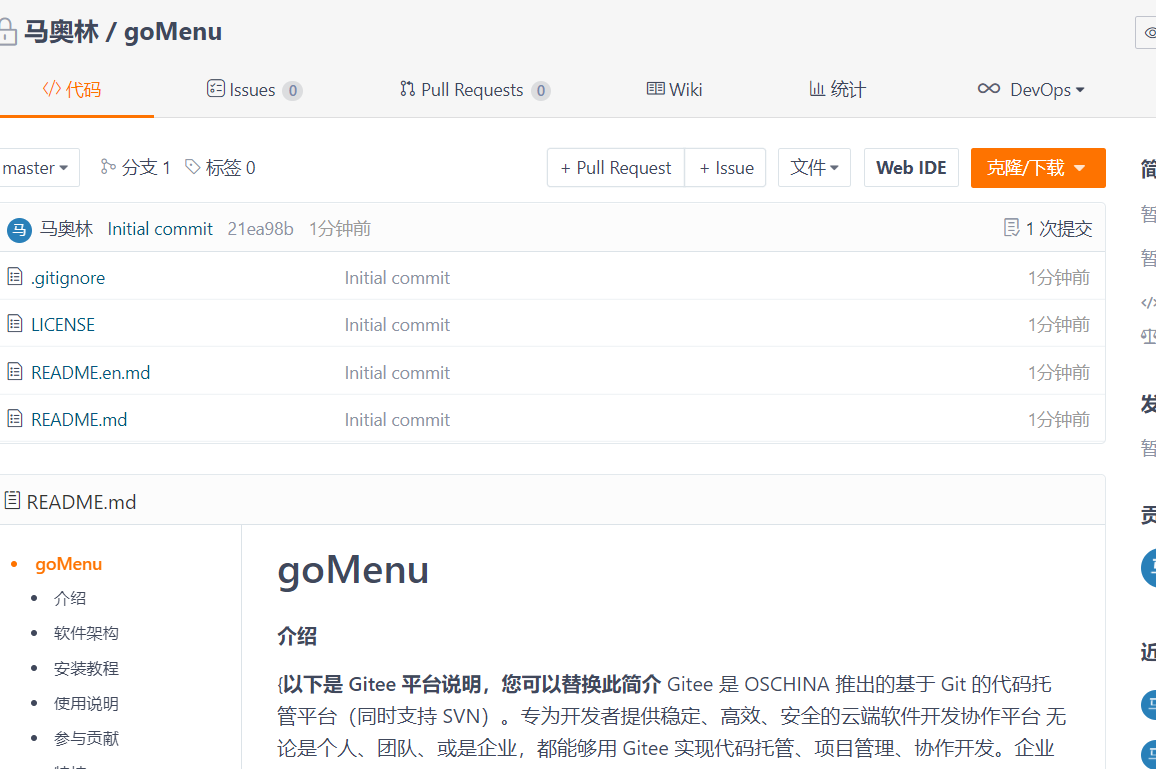Switch to the Issues tab

pos(254,90)
